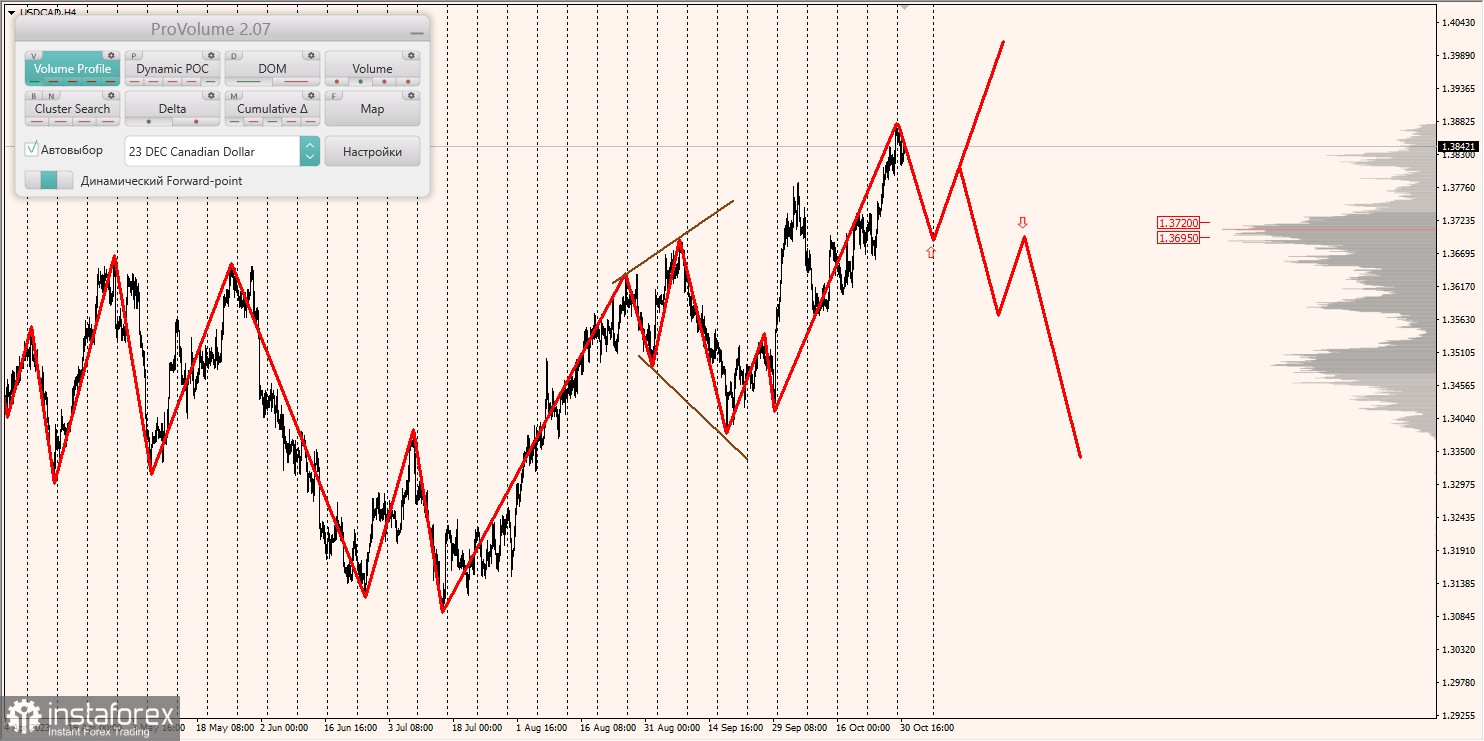This screenshot has width=1484, height=741.
Task: Toggle the Динамический Forward-point switch
Action: point(48,180)
